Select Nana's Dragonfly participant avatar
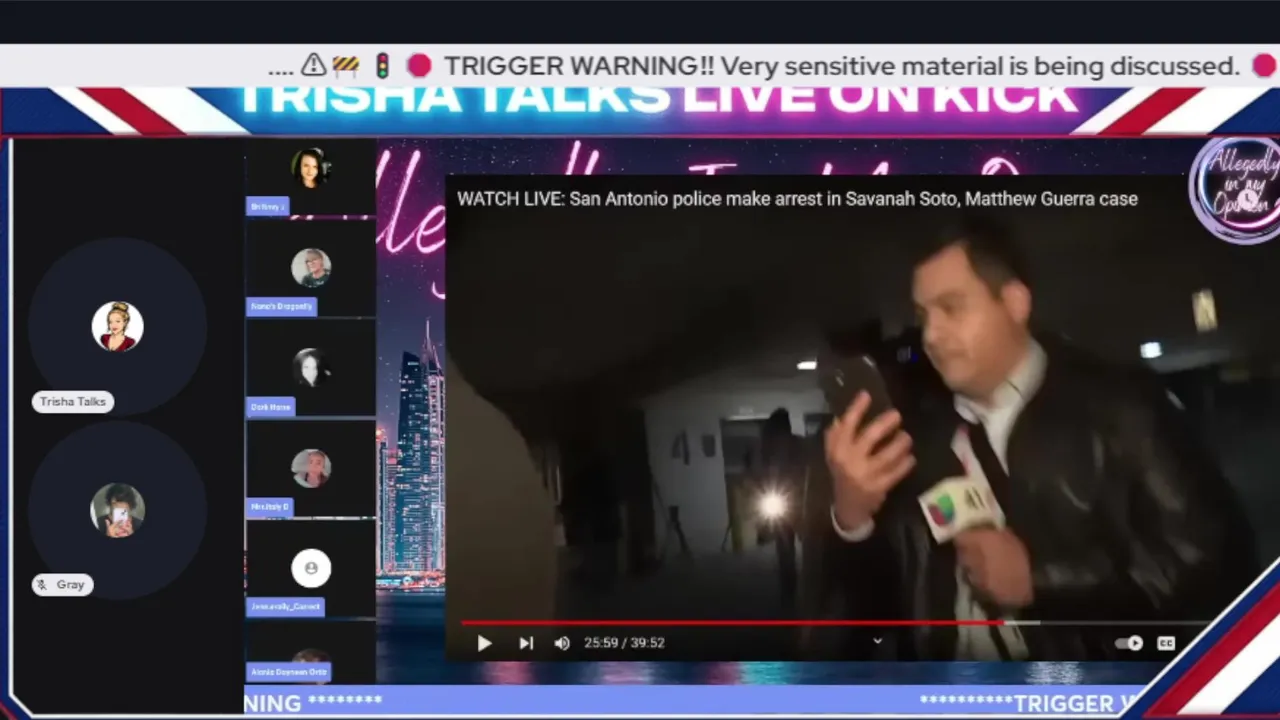1280x720 pixels. tap(311, 268)
